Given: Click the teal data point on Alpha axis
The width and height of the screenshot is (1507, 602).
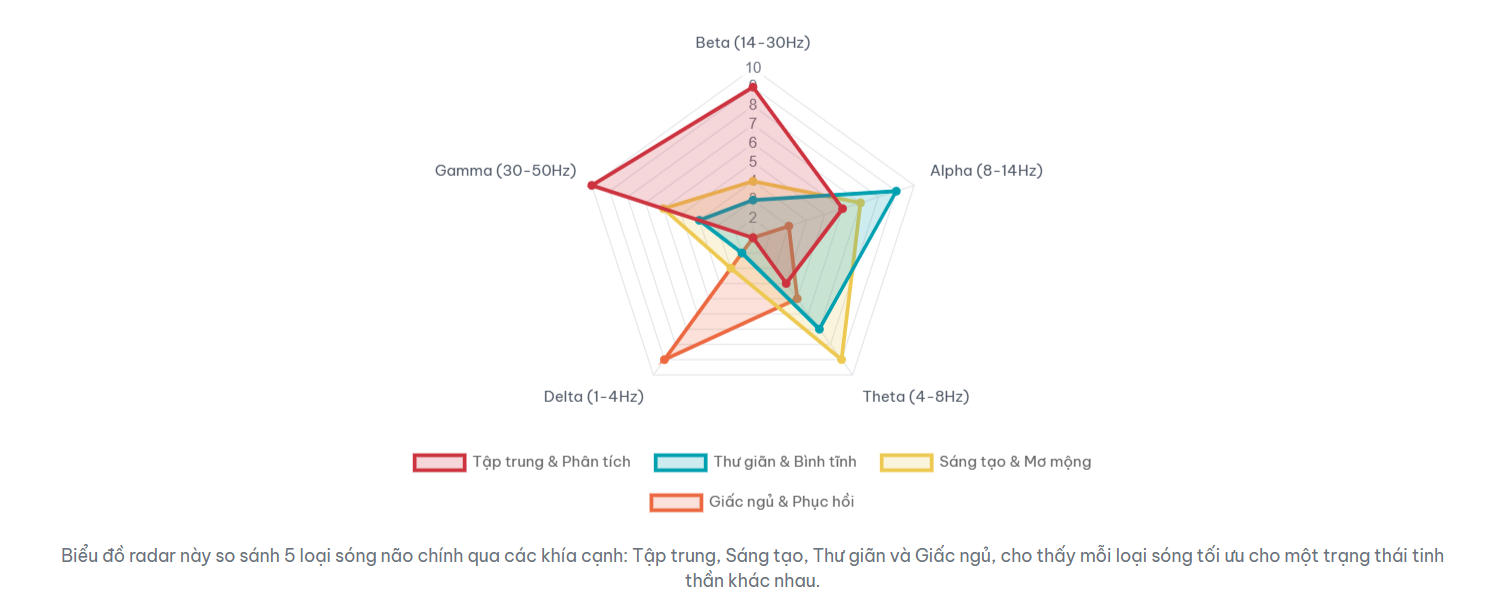Looking at the screenshot, I should pyautogui.click(x=896, y=191).
